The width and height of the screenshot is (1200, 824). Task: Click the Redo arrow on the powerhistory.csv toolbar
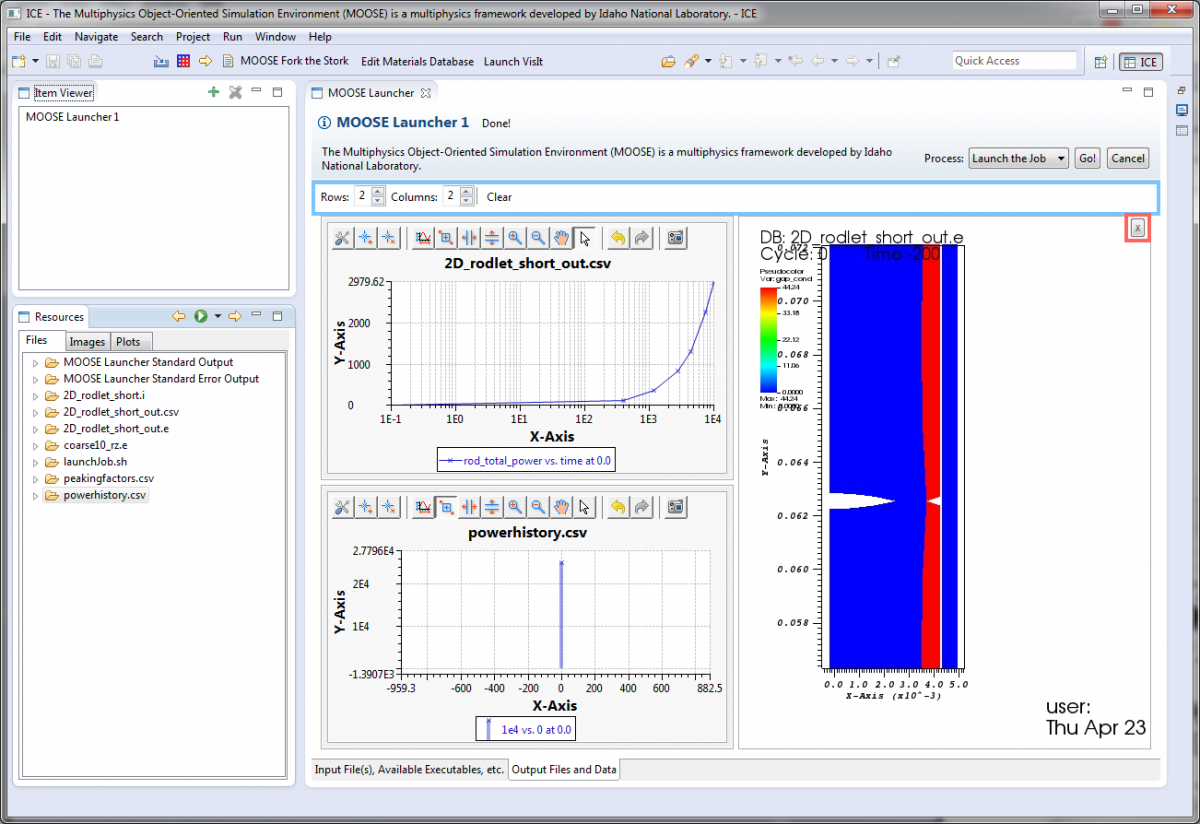[x=641, y=507]
